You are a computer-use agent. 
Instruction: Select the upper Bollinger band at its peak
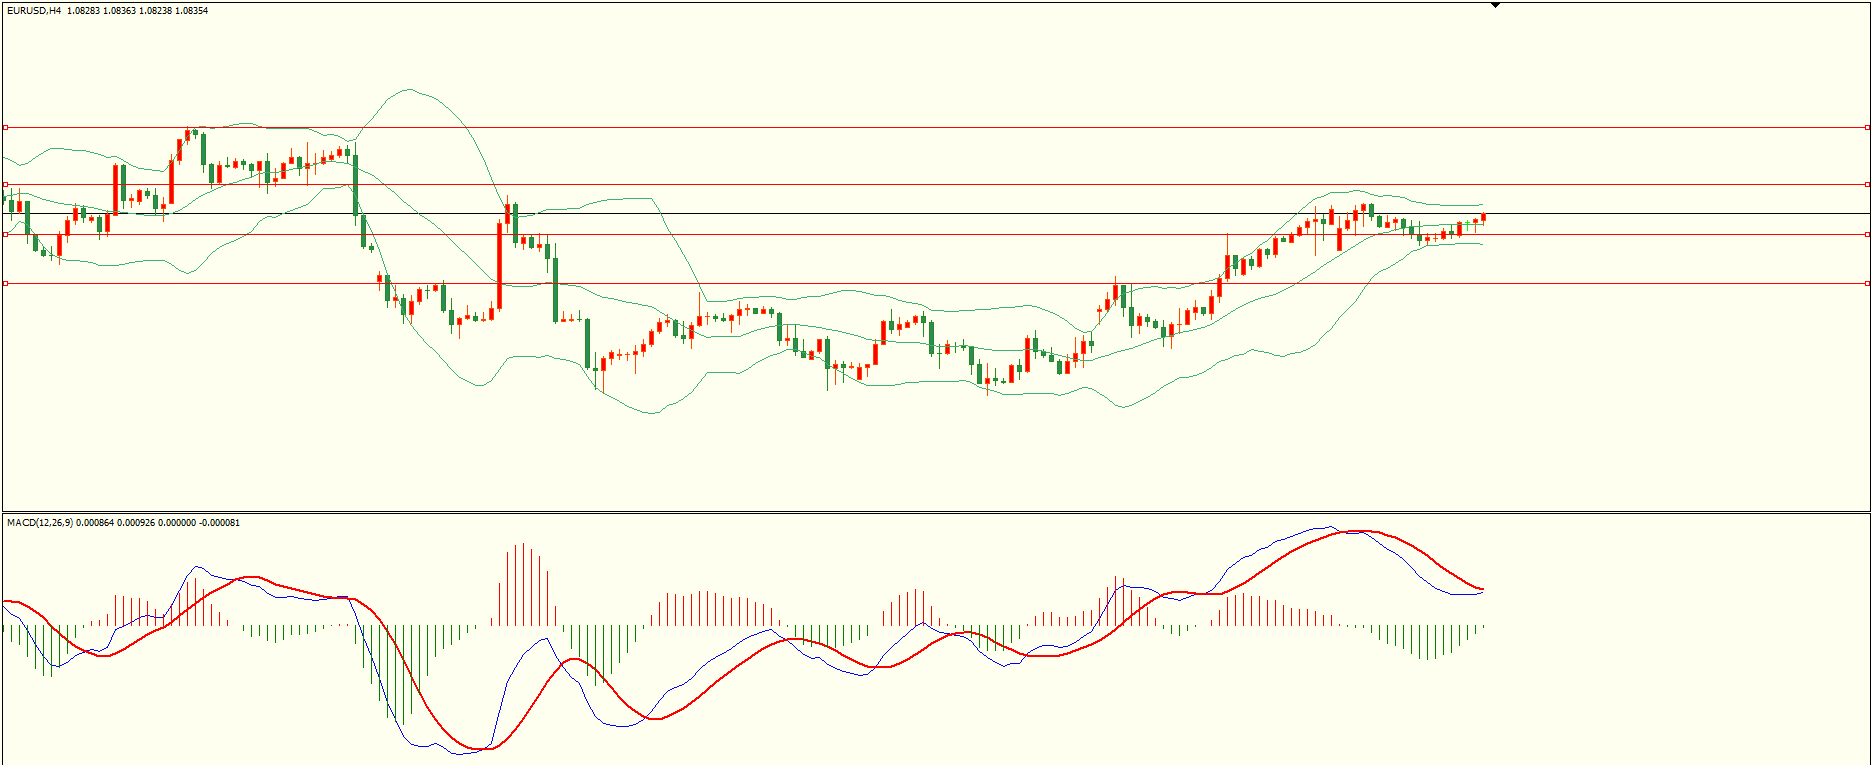[408, 89]
